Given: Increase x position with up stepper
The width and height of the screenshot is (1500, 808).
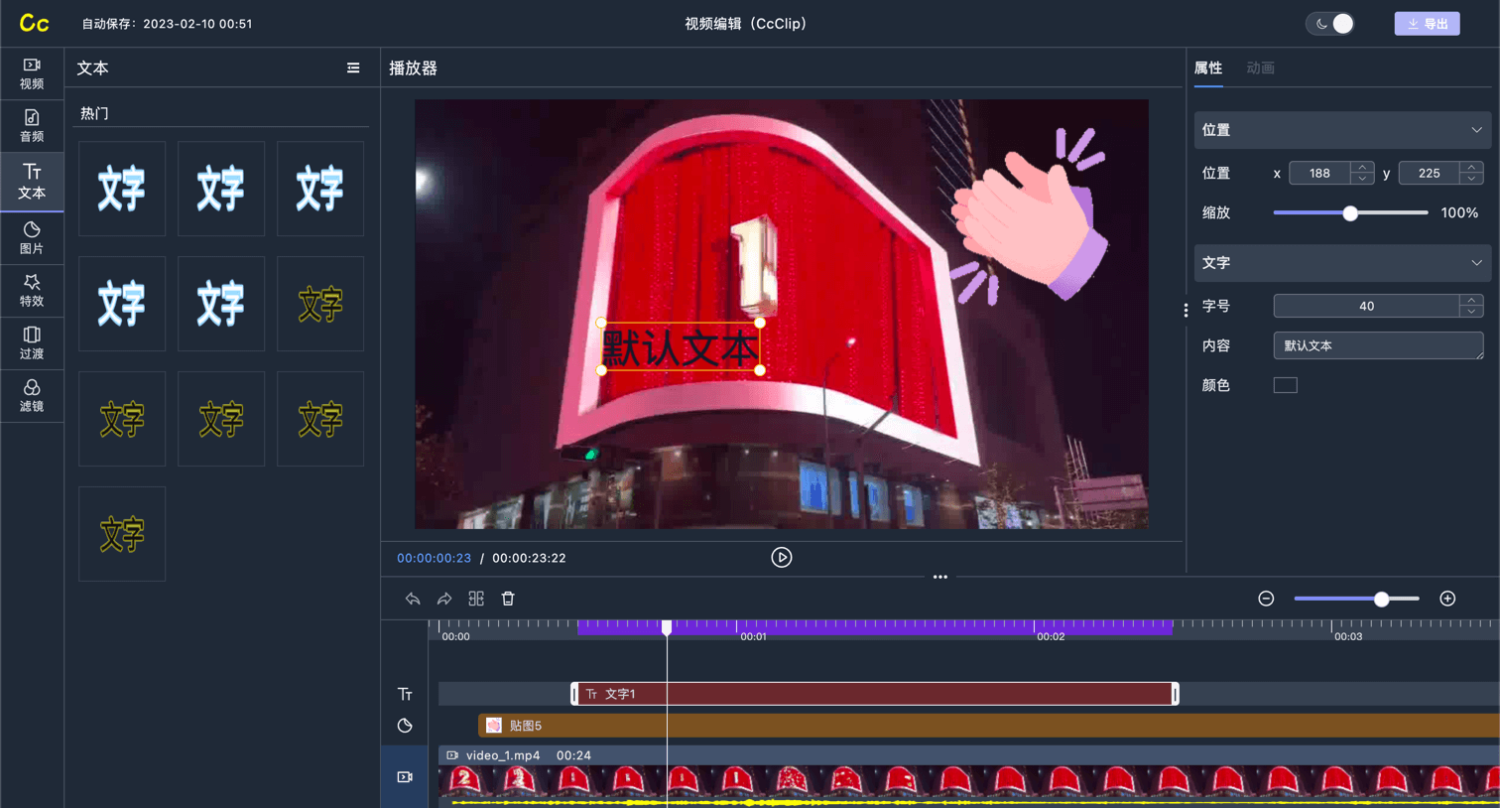Looking at the screenshot, I should tap(1362, 168).
